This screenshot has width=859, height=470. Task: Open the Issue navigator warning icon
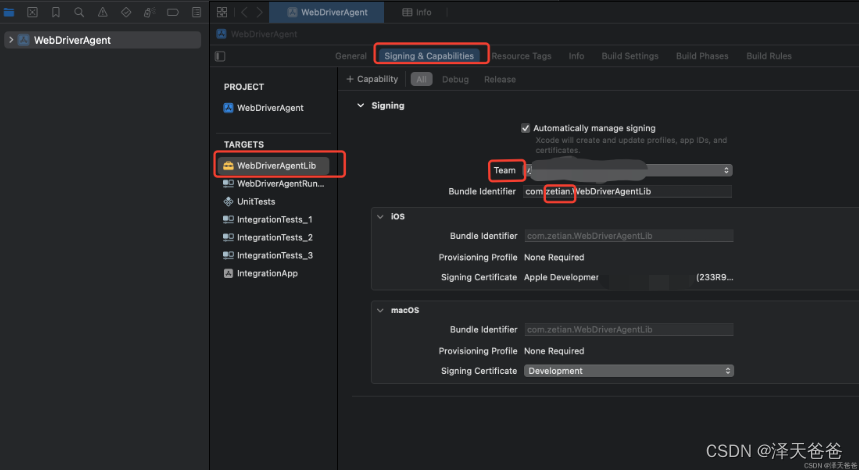tap(102, 12)
